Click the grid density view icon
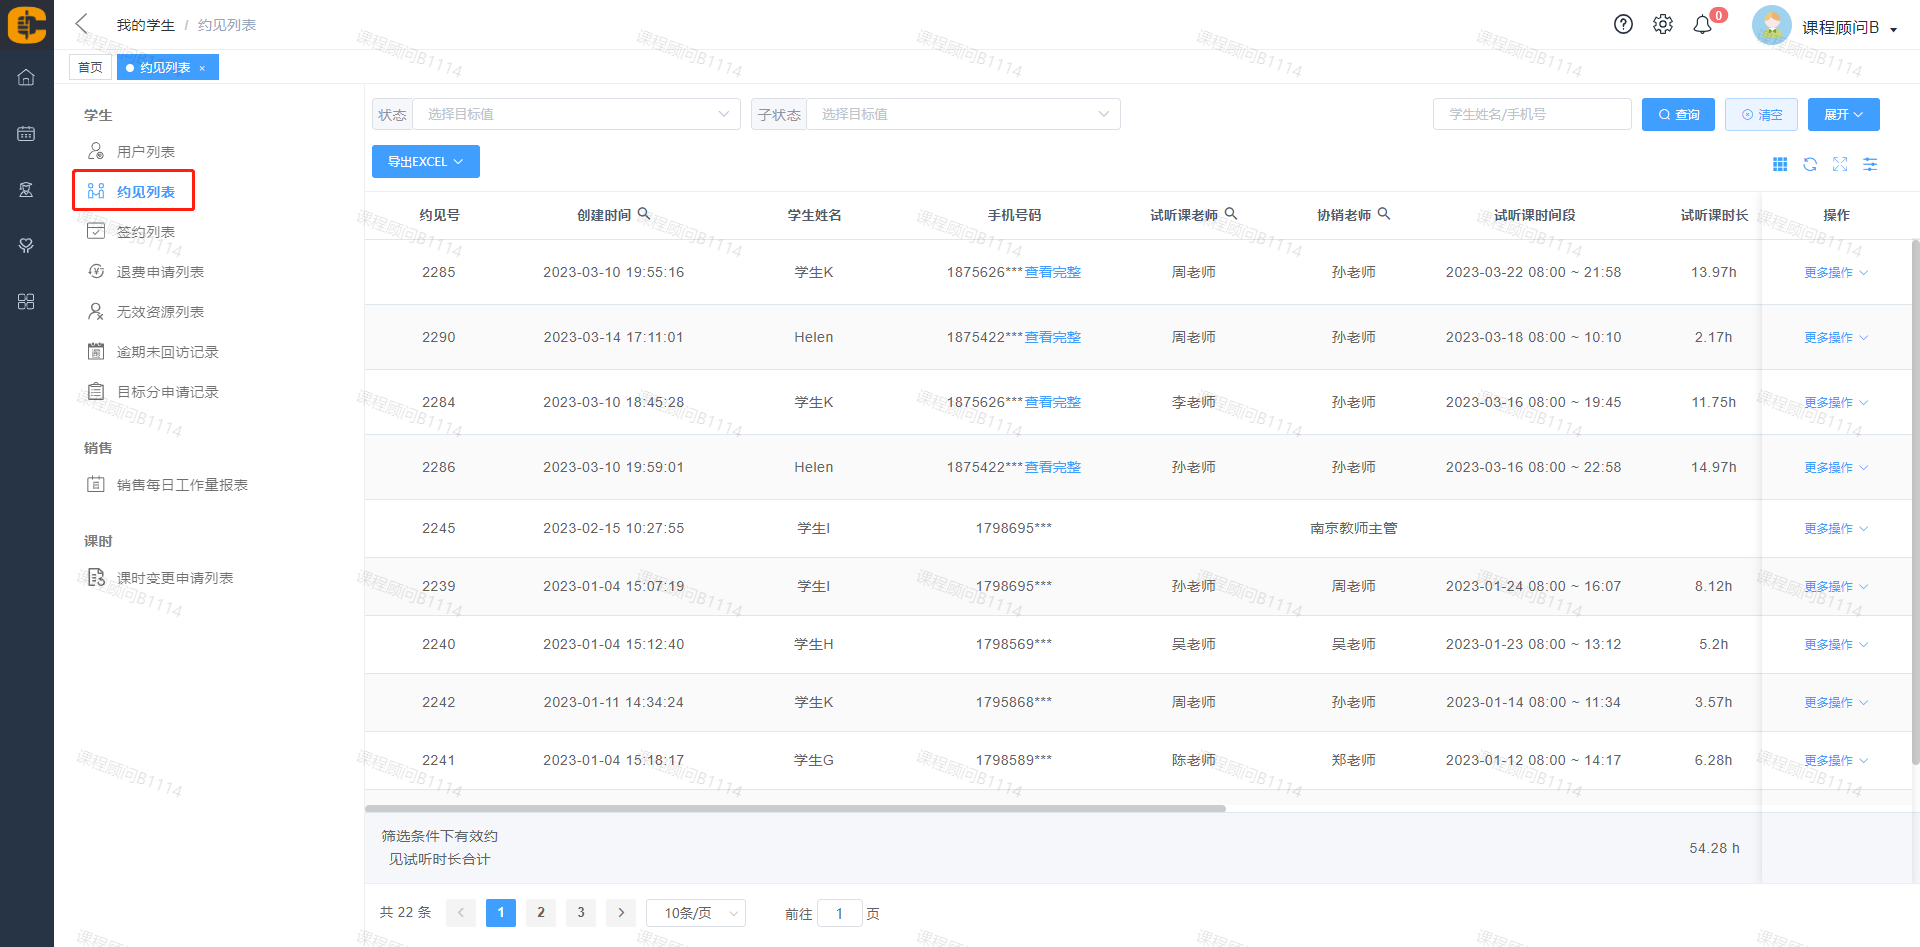 tap(1780, 164)
